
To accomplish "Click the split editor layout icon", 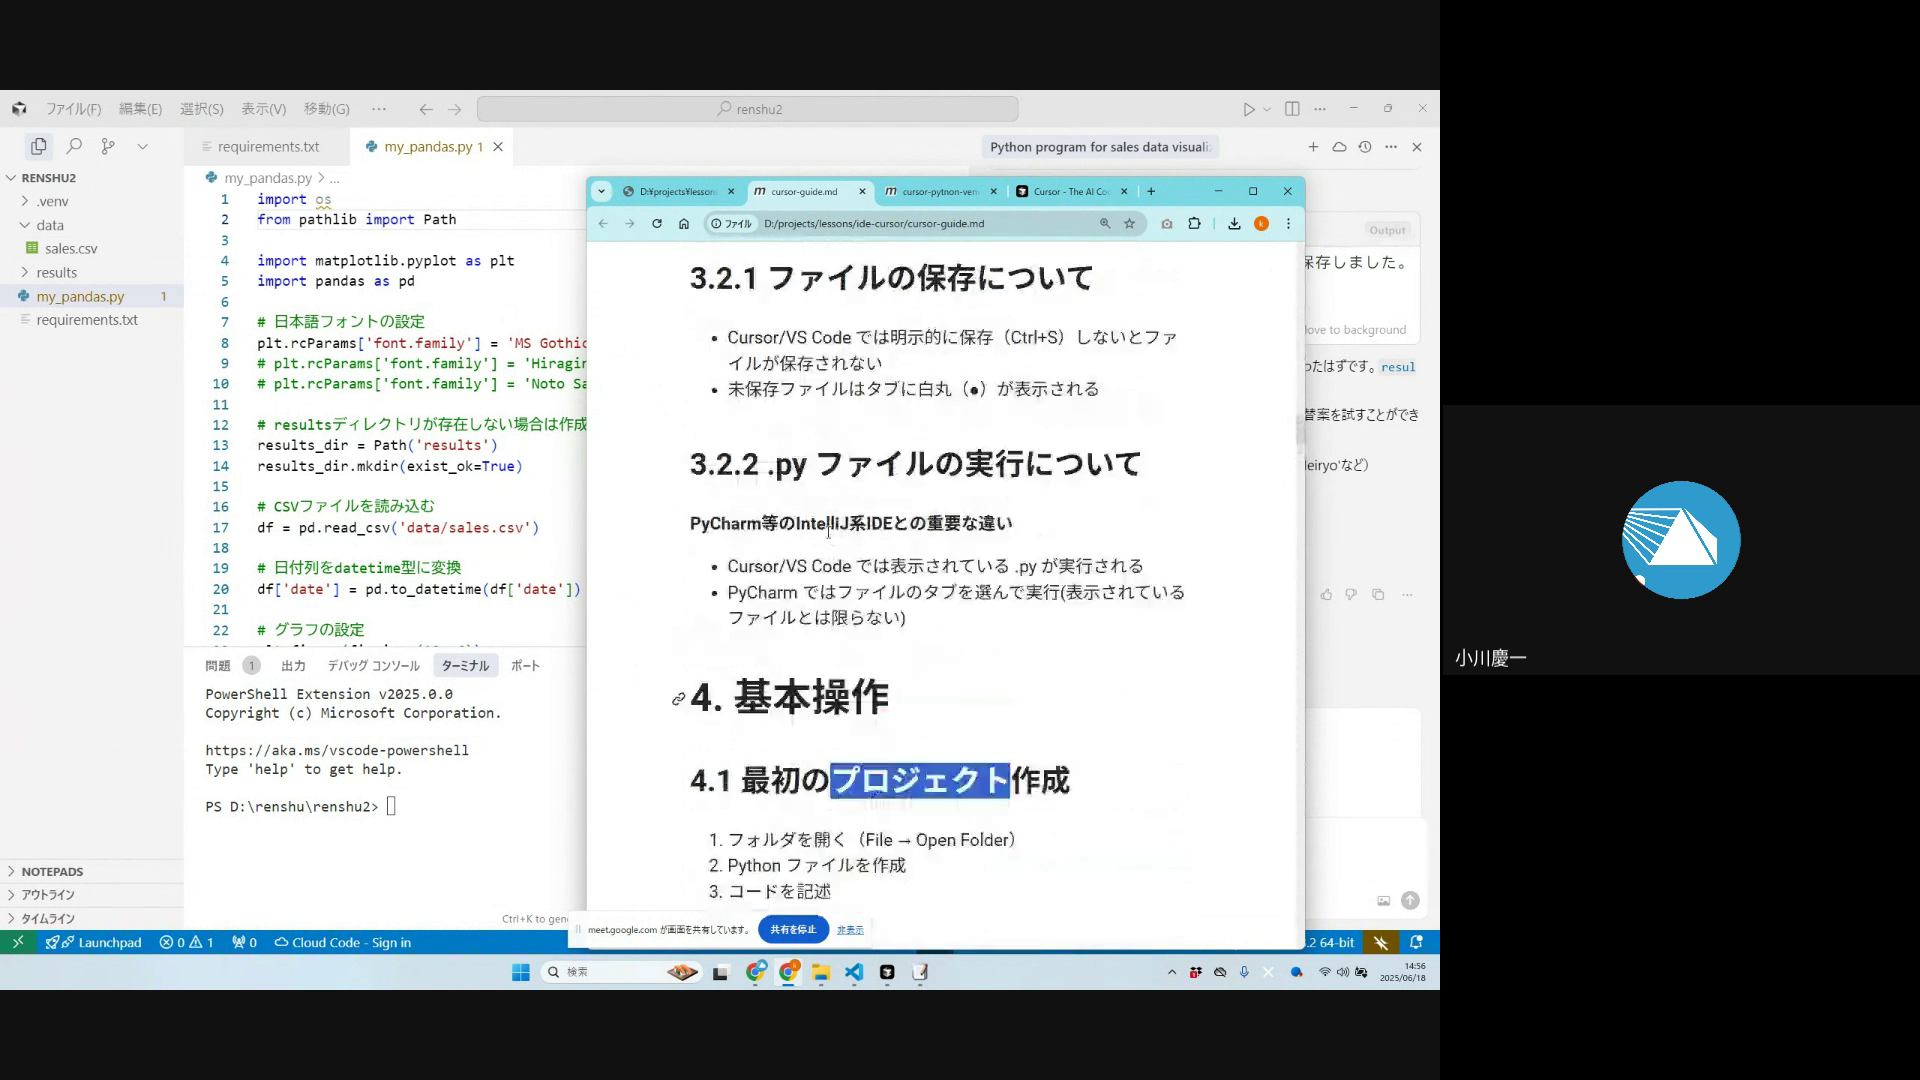I will [x=1292, y=109].
